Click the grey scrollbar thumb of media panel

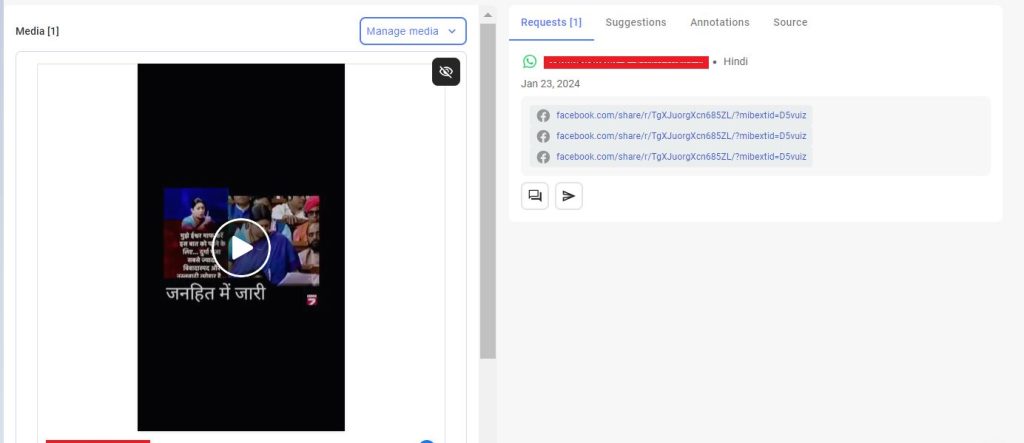tap(488, 191)
